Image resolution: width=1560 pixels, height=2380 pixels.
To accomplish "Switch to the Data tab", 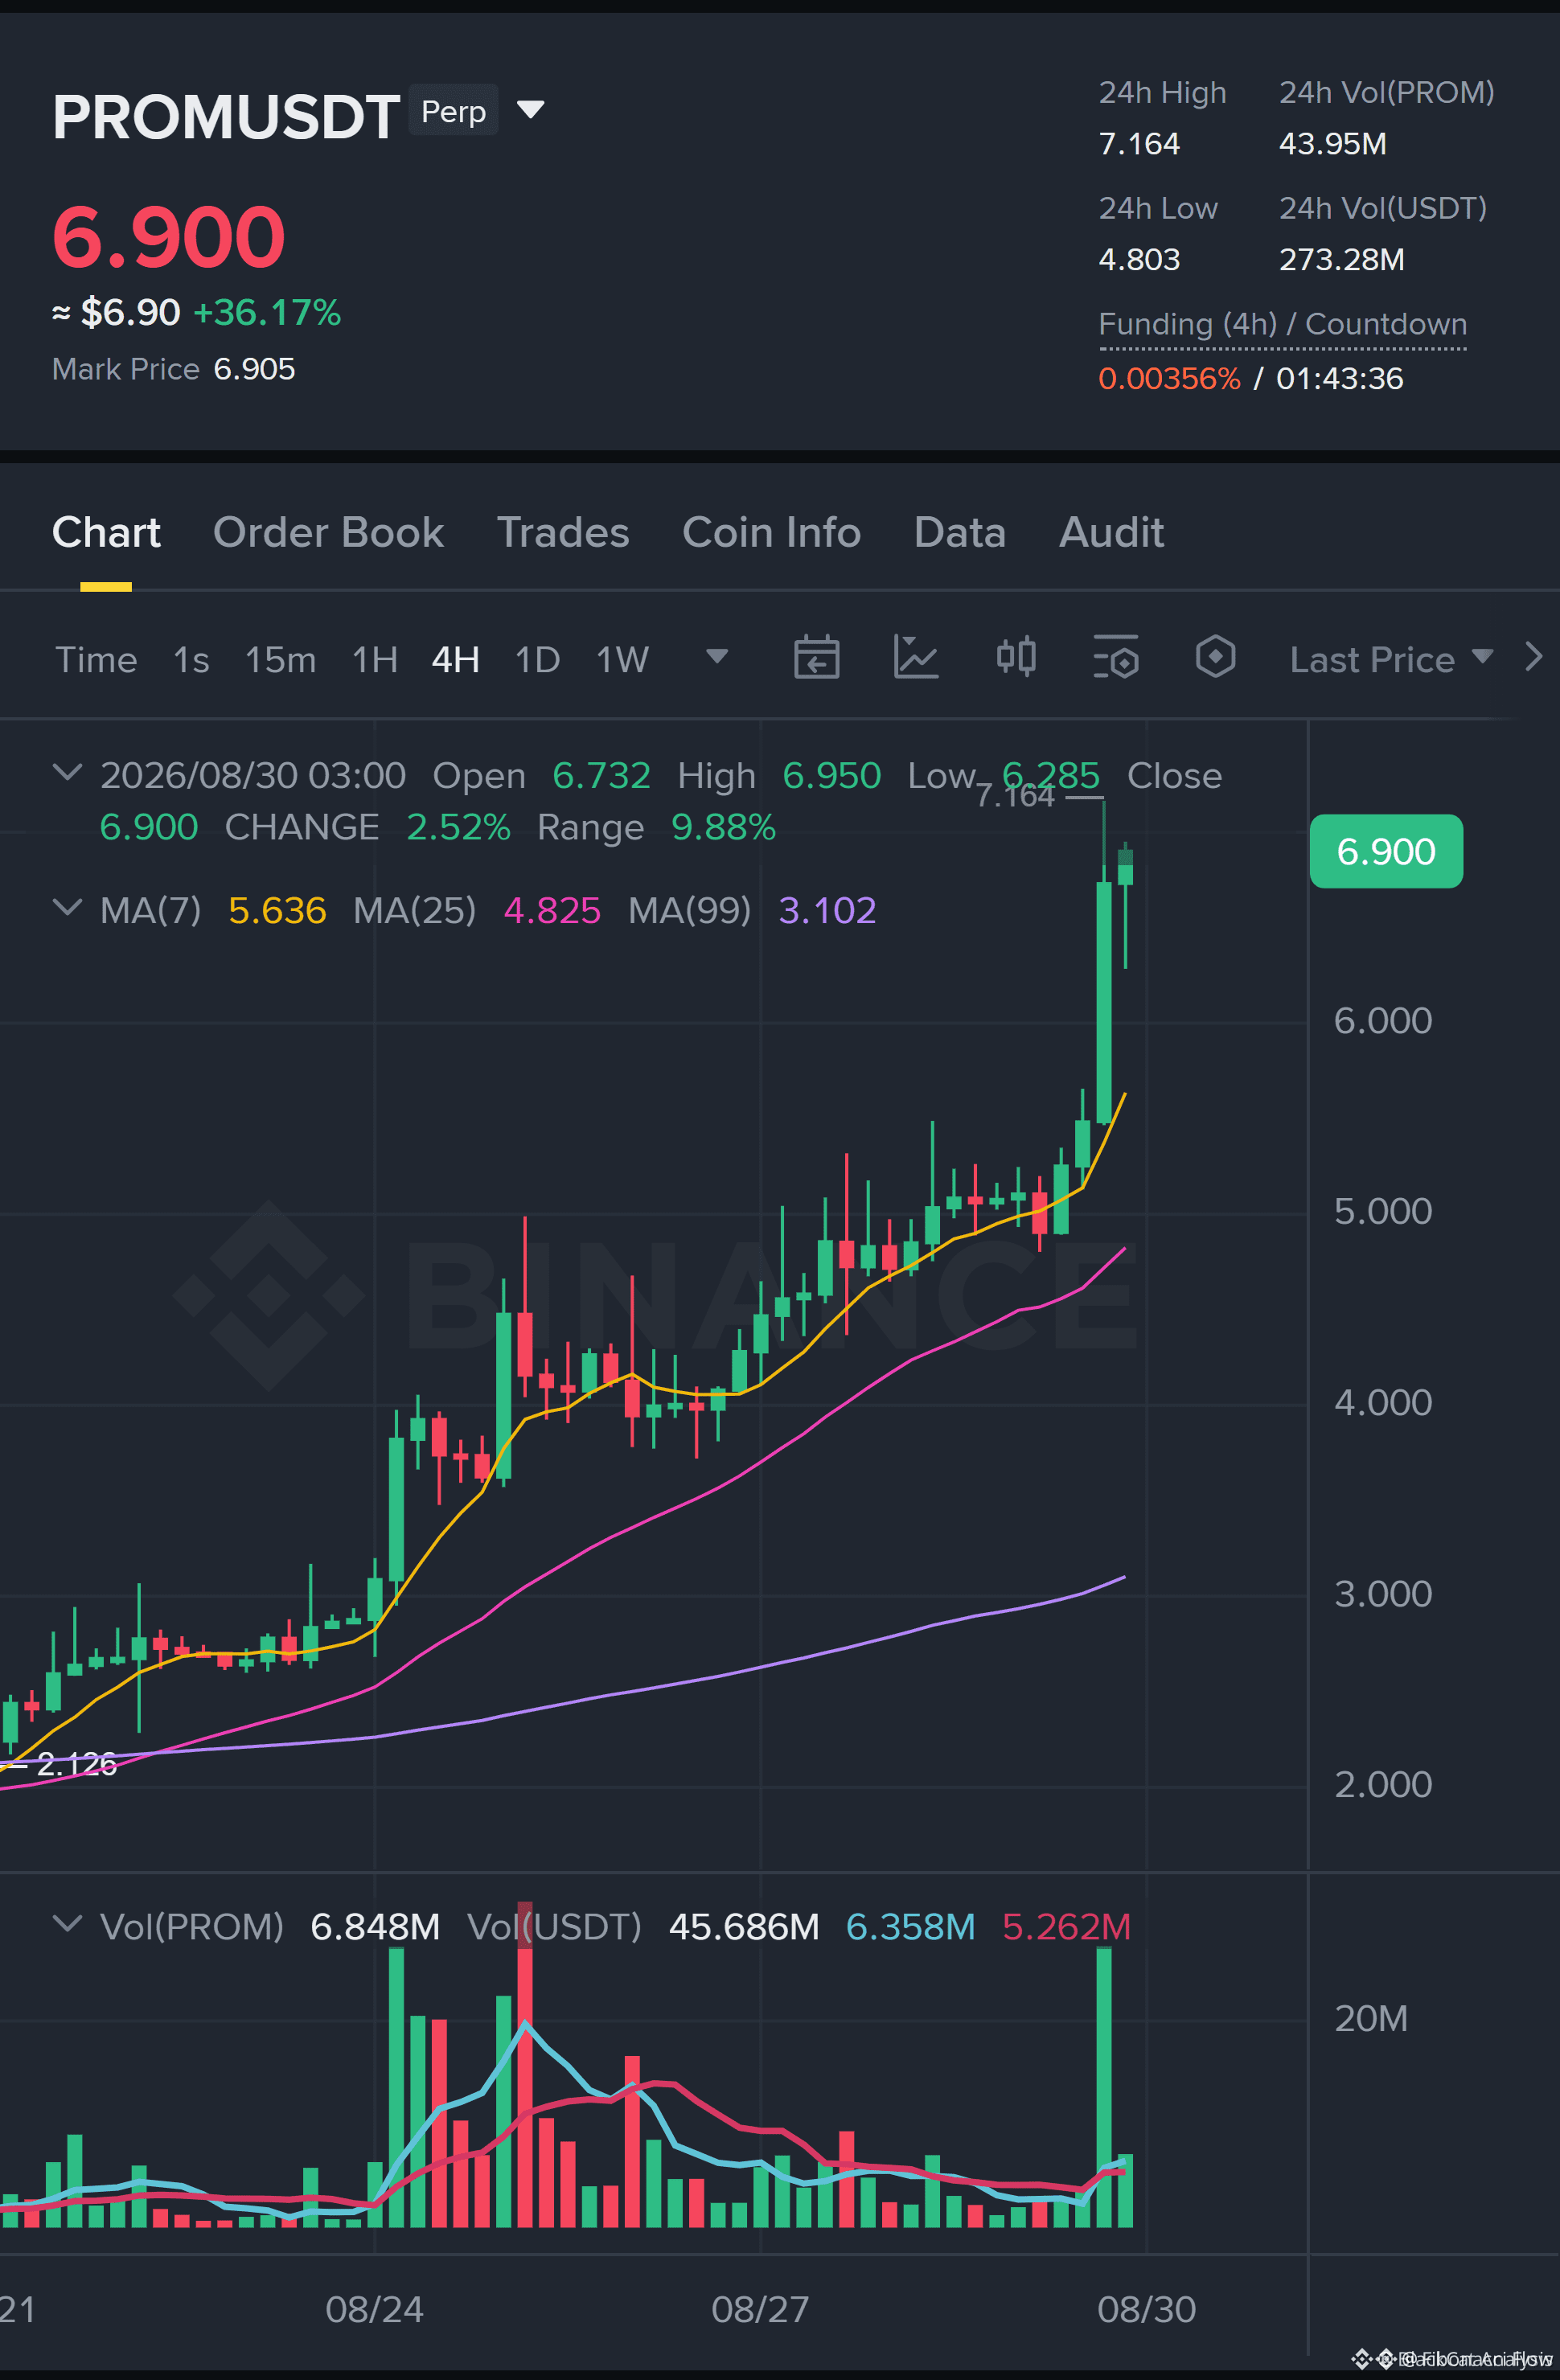I will [x=960, y=532].
